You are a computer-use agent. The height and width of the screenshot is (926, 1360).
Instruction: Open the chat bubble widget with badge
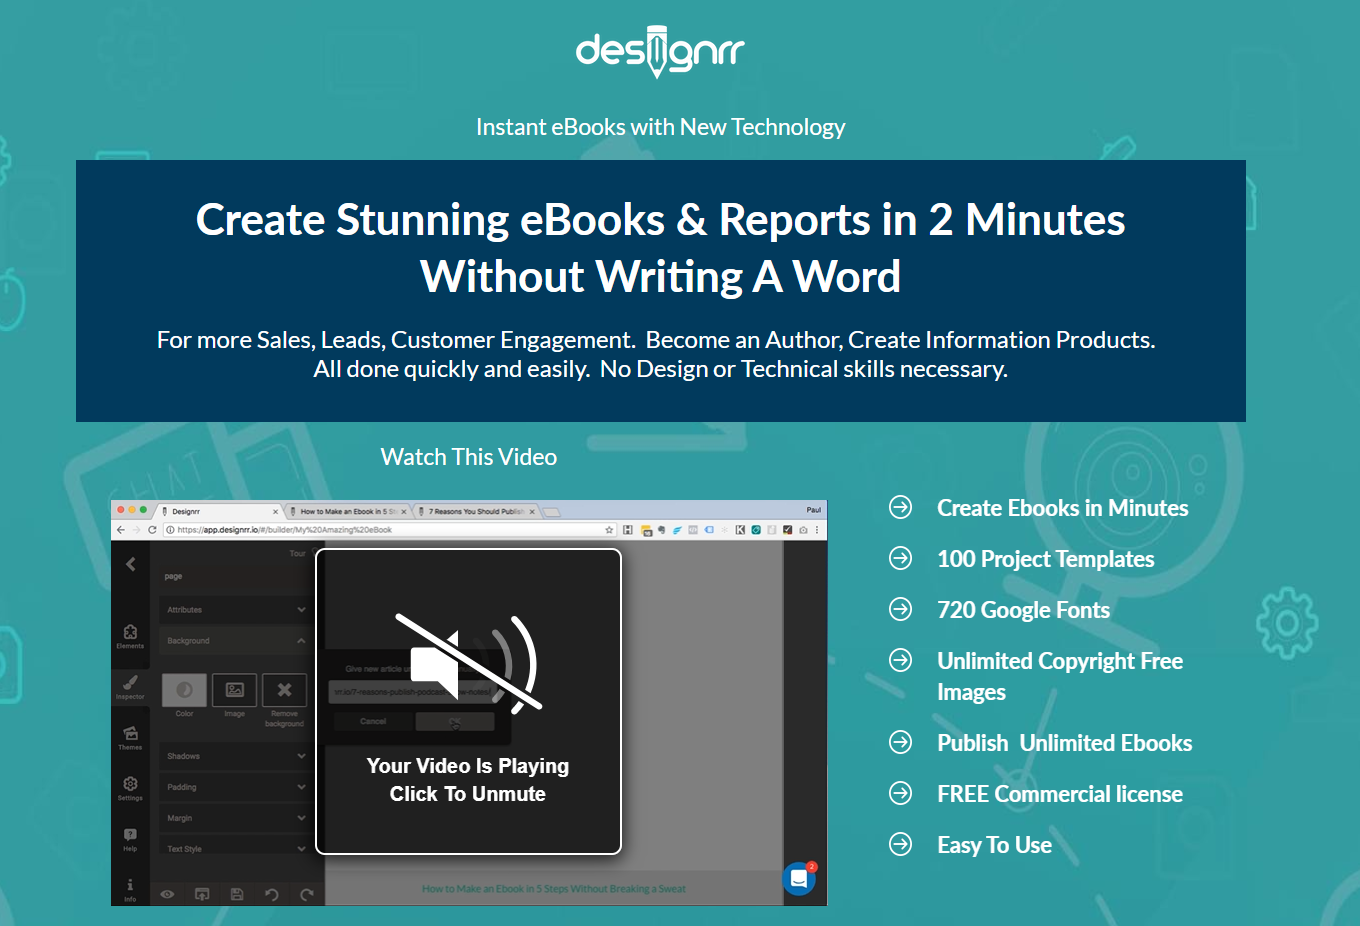click(799, 879)
